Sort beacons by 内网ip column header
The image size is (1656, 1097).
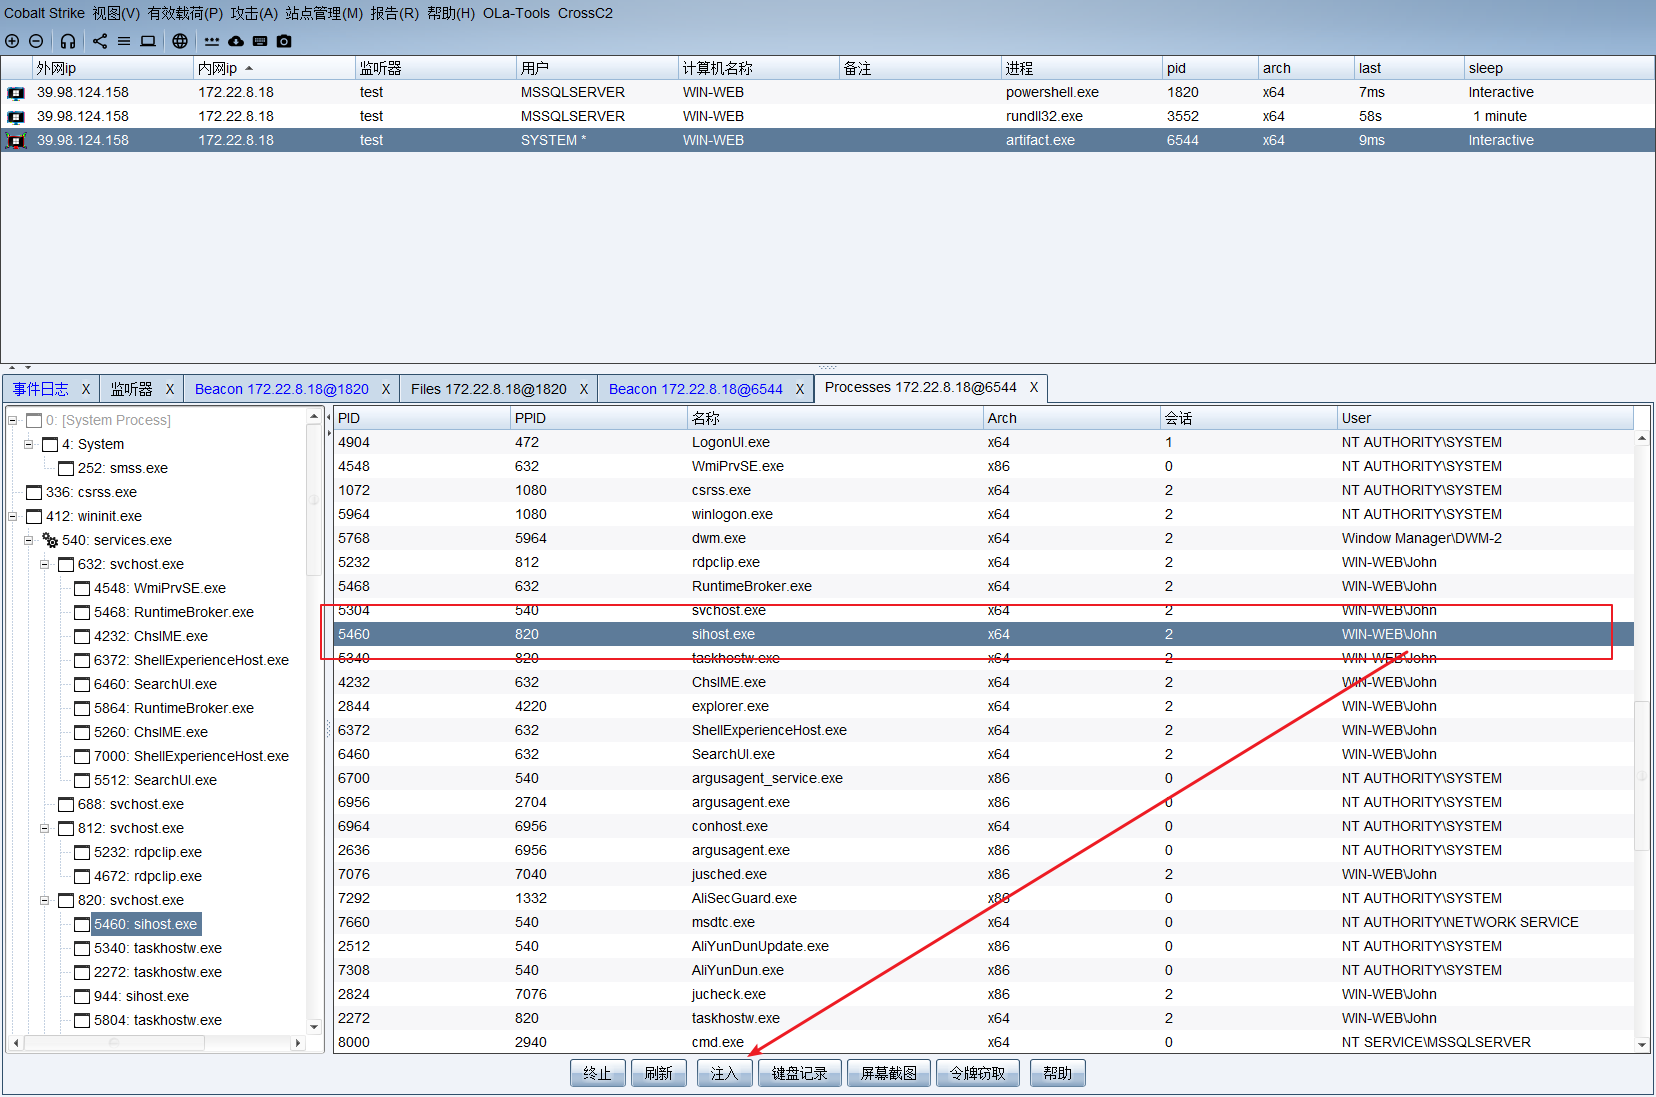coord(274,68)
